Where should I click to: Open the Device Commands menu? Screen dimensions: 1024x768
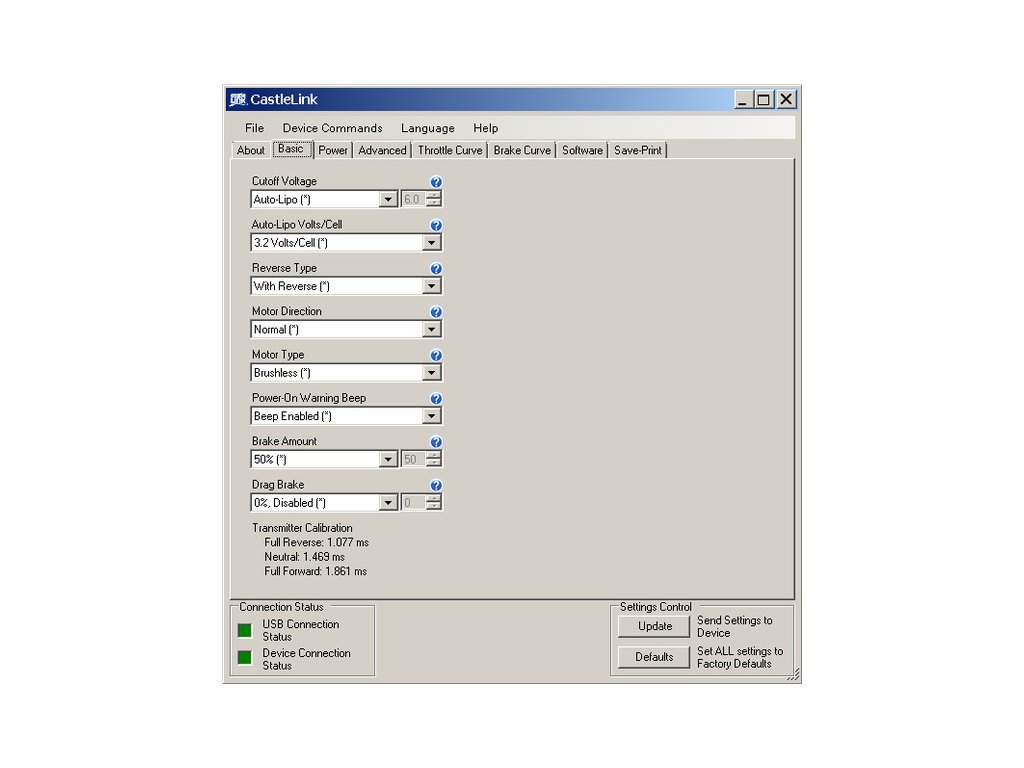[x=332, y=128]
